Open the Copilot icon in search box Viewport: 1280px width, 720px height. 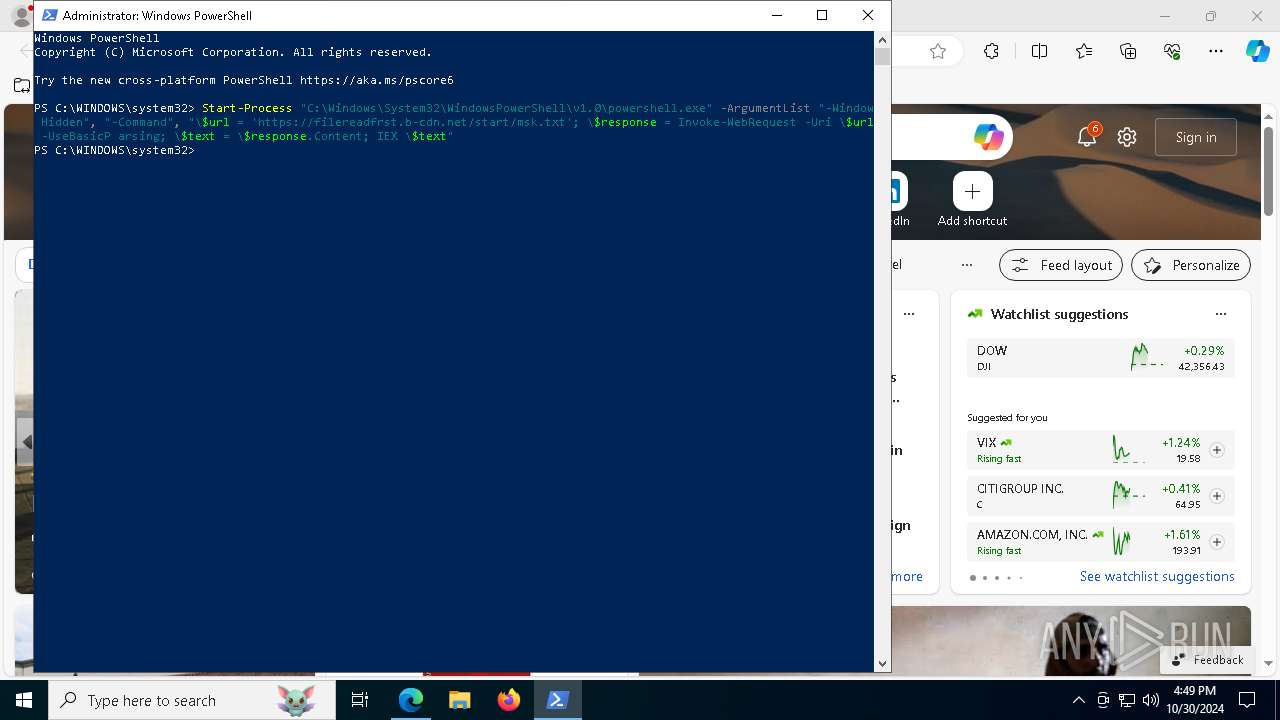pos(988,138)
